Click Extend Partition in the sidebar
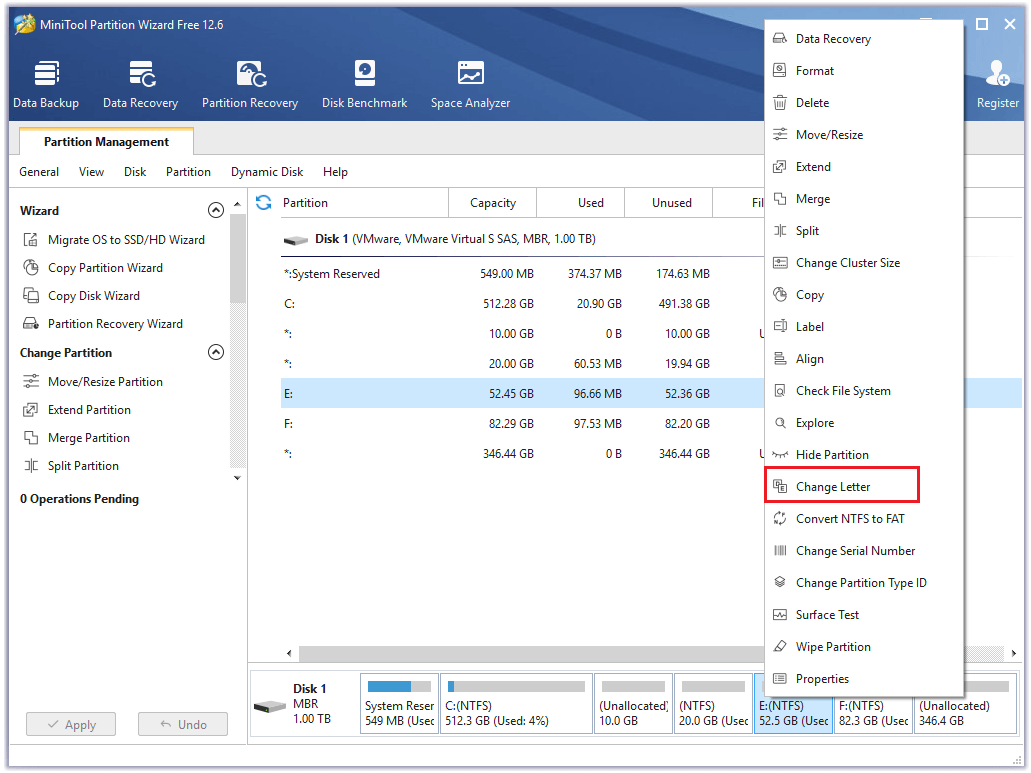1031x773 pixels. (77, 410)
